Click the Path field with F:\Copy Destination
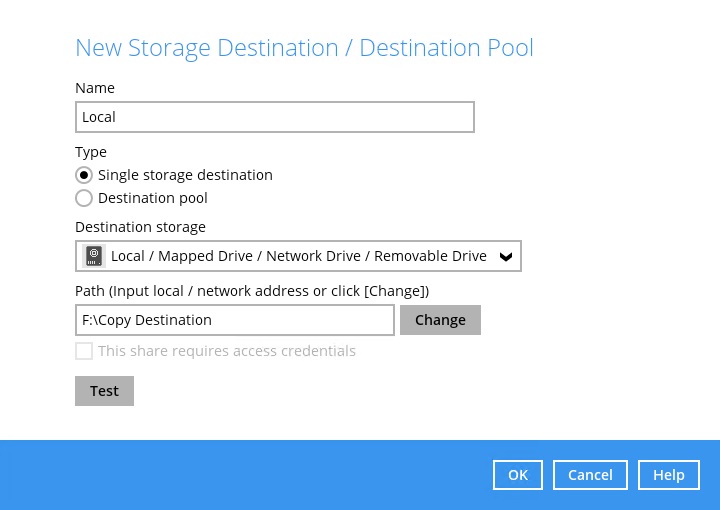The image size is (720, 510). coord(235,320)
